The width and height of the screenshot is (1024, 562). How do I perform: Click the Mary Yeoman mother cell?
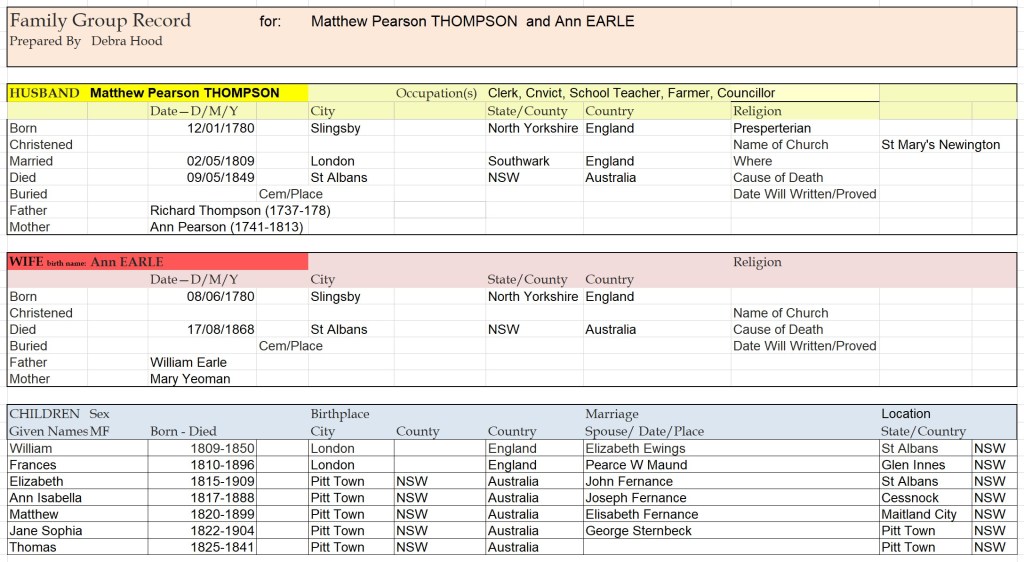[x=190, y=379]
